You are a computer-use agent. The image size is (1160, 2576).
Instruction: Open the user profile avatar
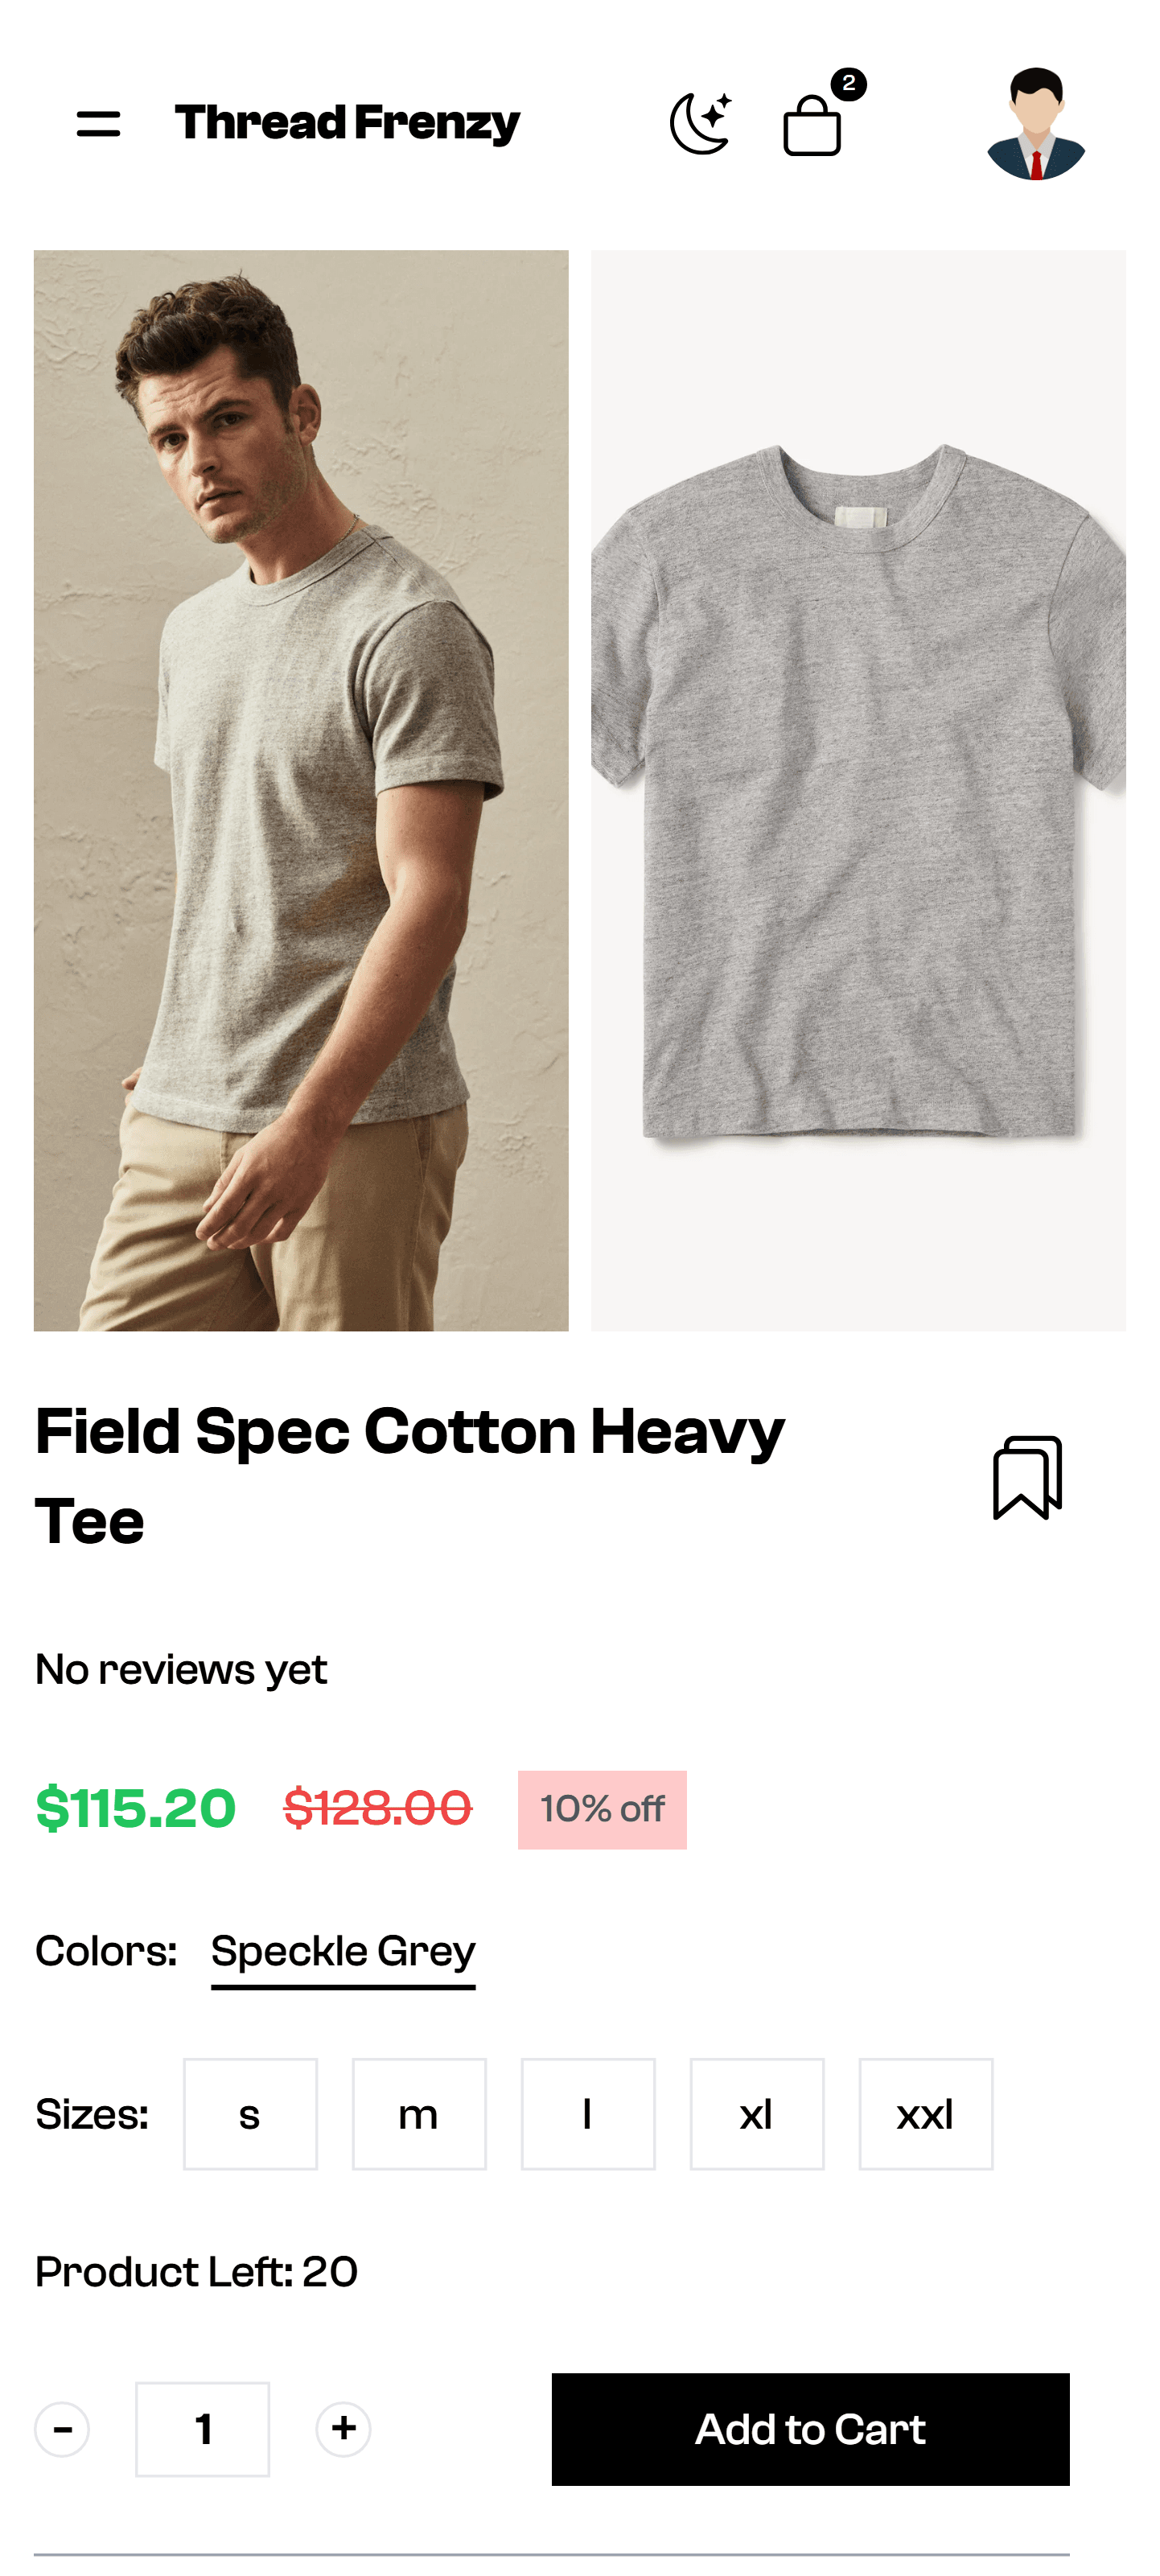1035,124
